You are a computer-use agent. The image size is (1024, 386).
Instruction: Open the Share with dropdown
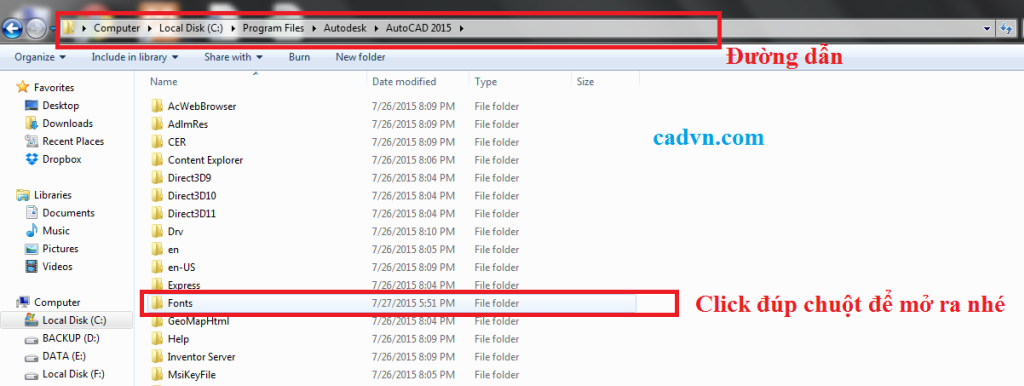[233, 57]
